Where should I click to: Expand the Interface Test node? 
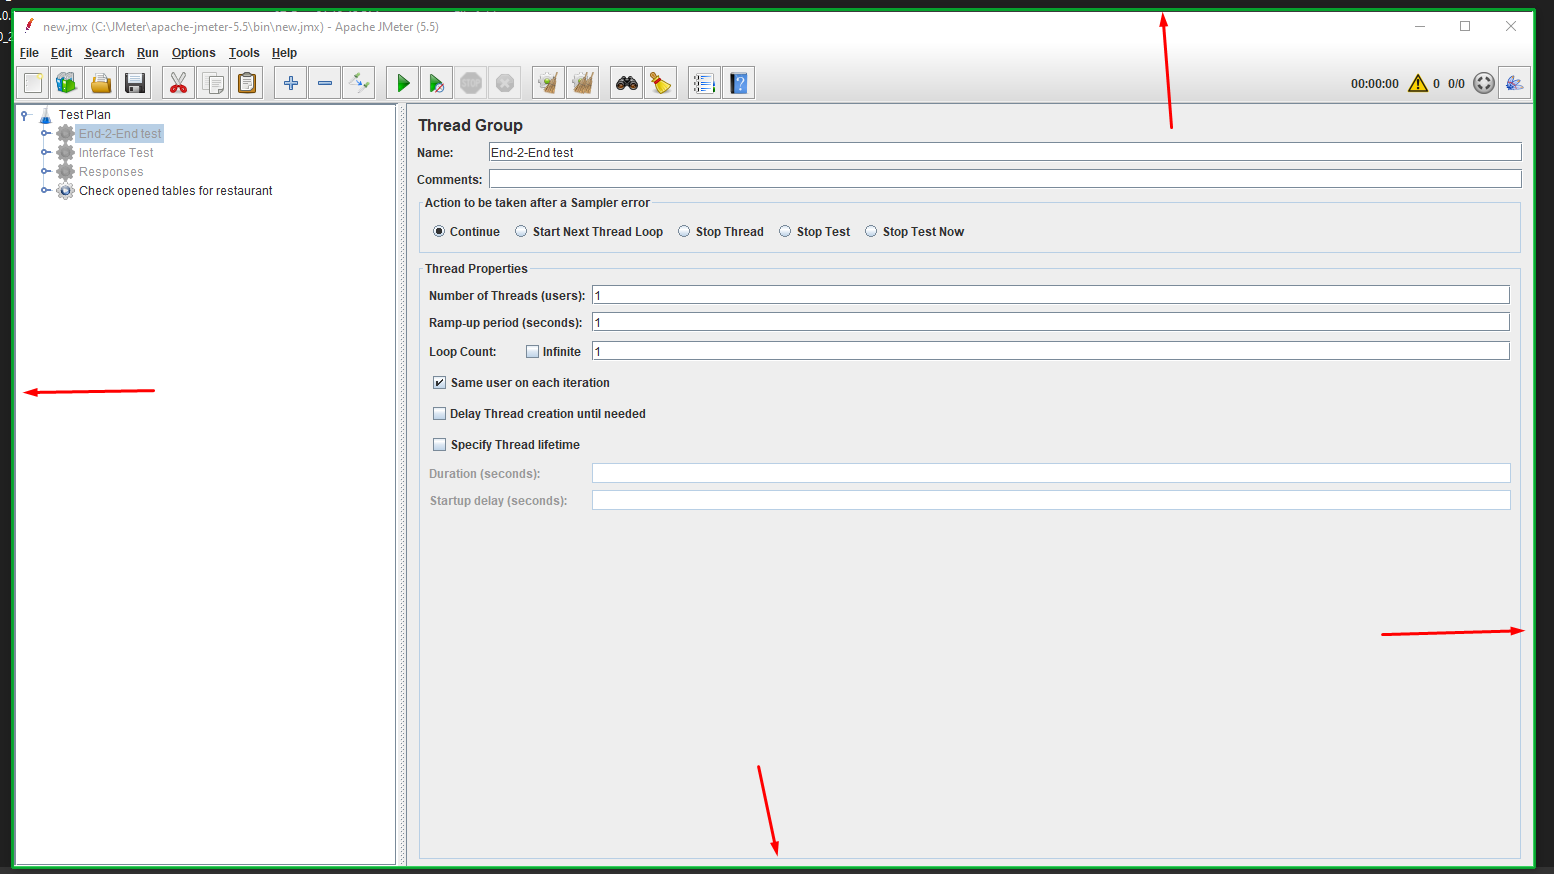point(45,152)
